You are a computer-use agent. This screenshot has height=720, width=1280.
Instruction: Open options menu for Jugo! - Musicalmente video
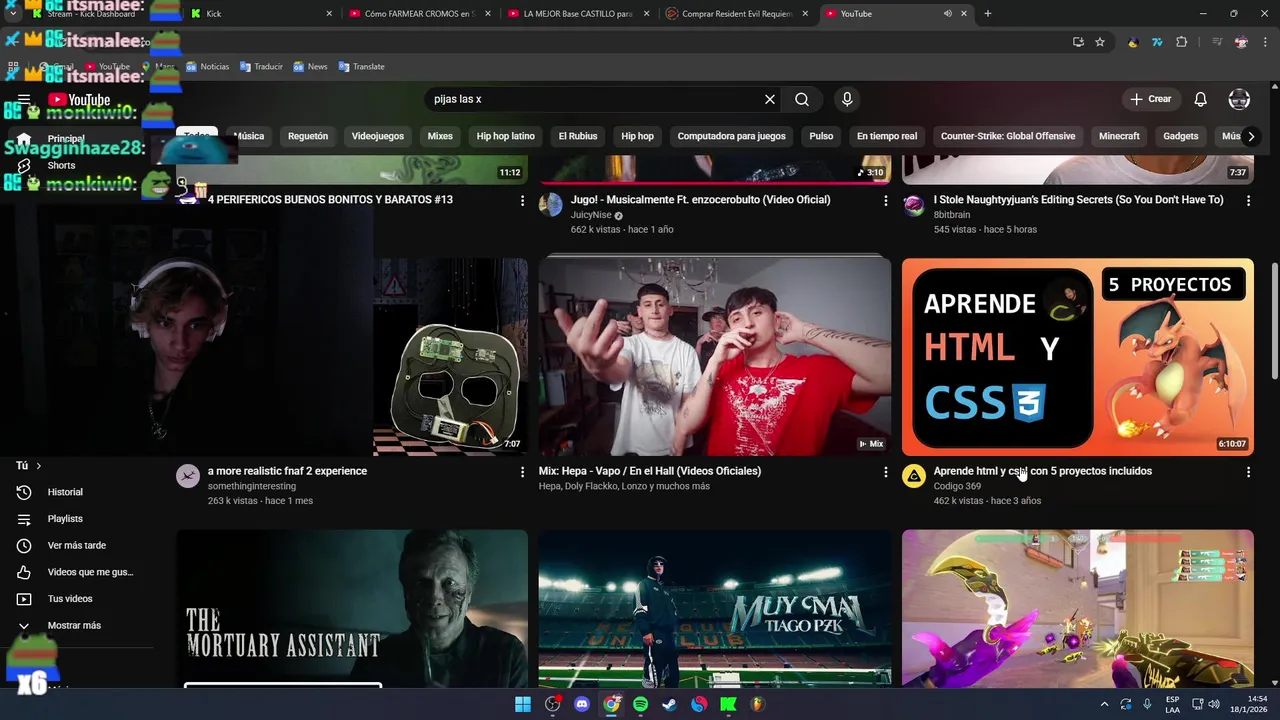[x=885, y=201]
